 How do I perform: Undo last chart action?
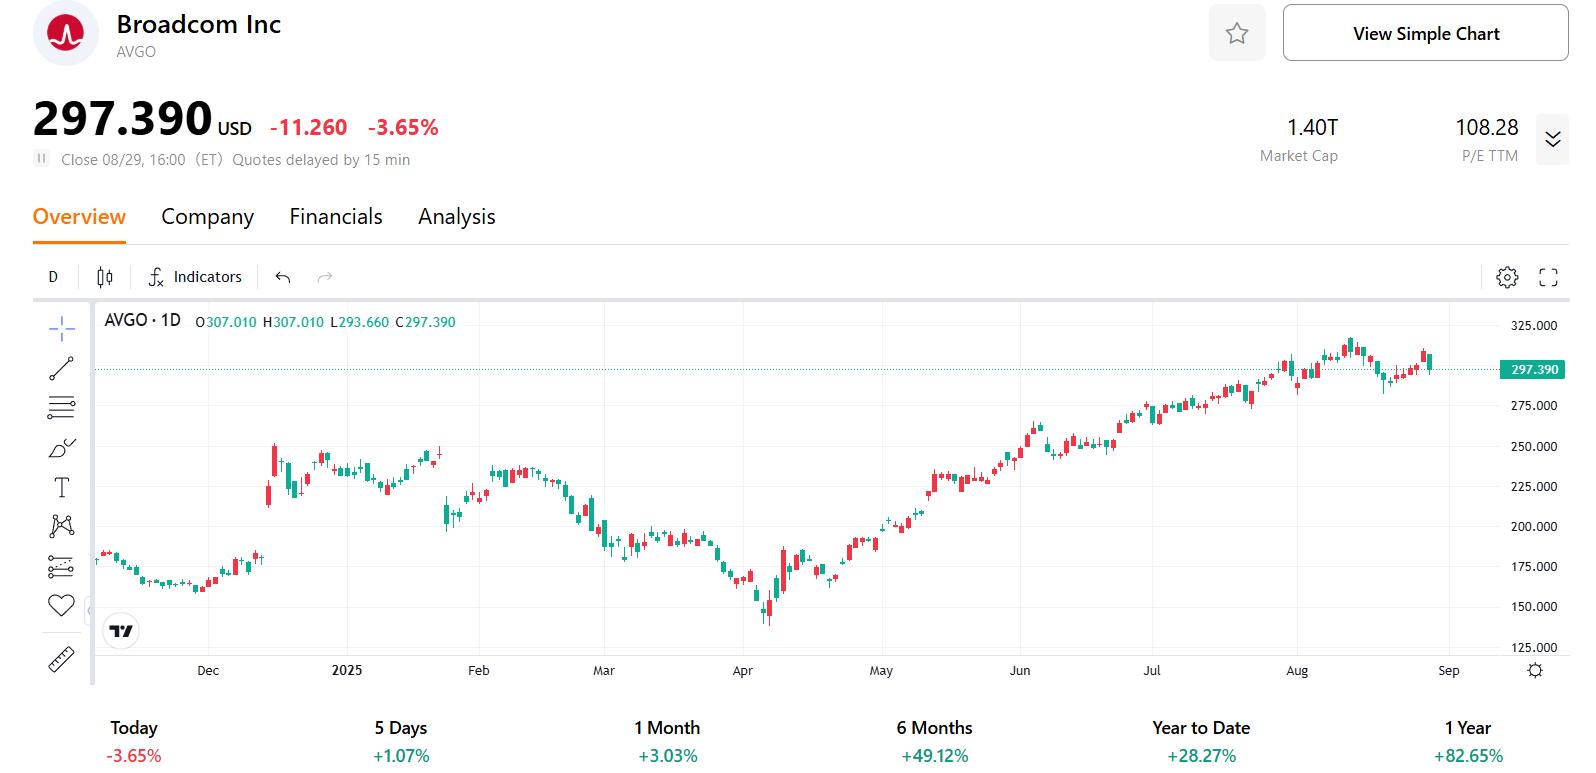pyautogui.click(x=281, y=276)
